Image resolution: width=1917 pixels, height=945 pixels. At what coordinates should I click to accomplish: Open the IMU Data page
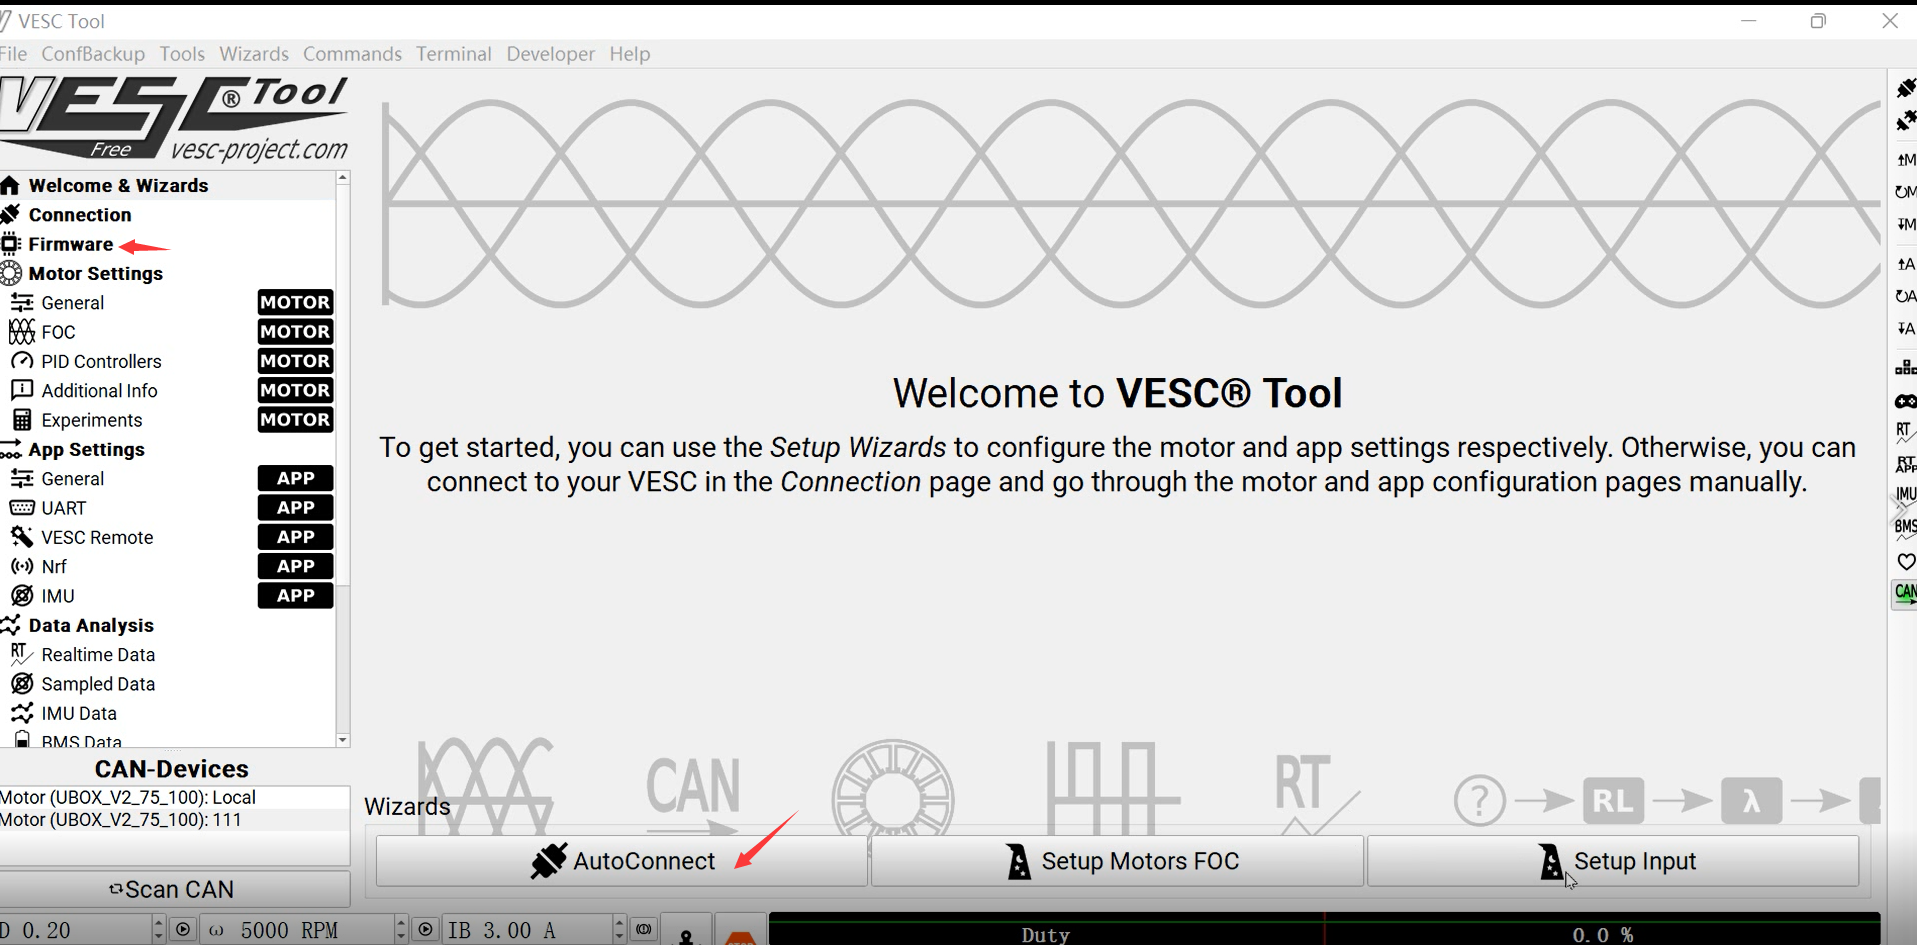pyautogui.click(x=76, y=712)
